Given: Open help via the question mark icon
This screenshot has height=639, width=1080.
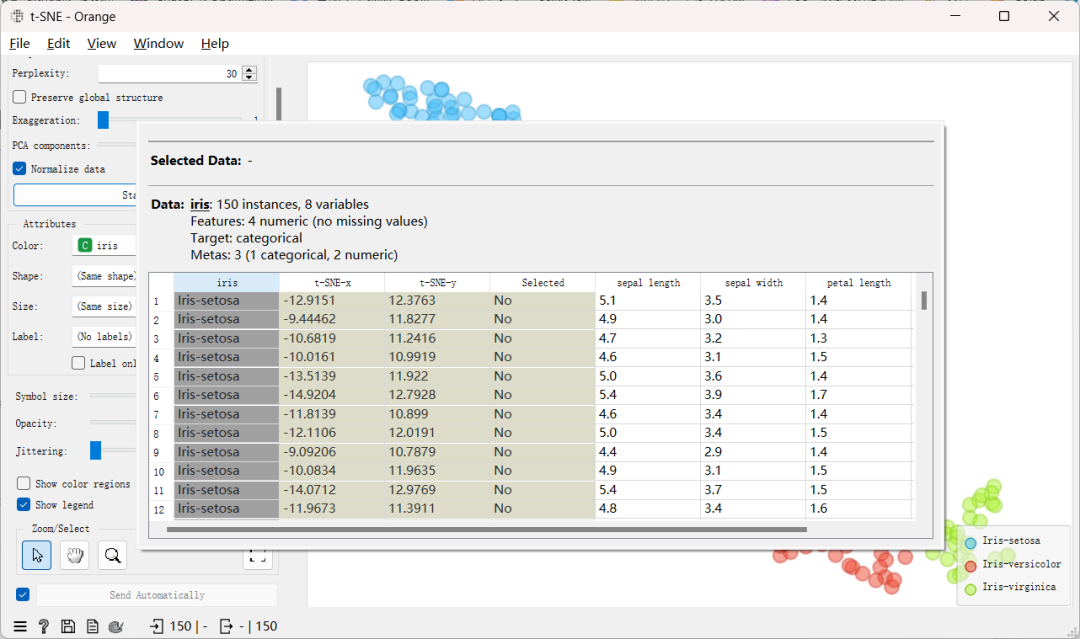Looking at the screenshot, I should 43,626.
